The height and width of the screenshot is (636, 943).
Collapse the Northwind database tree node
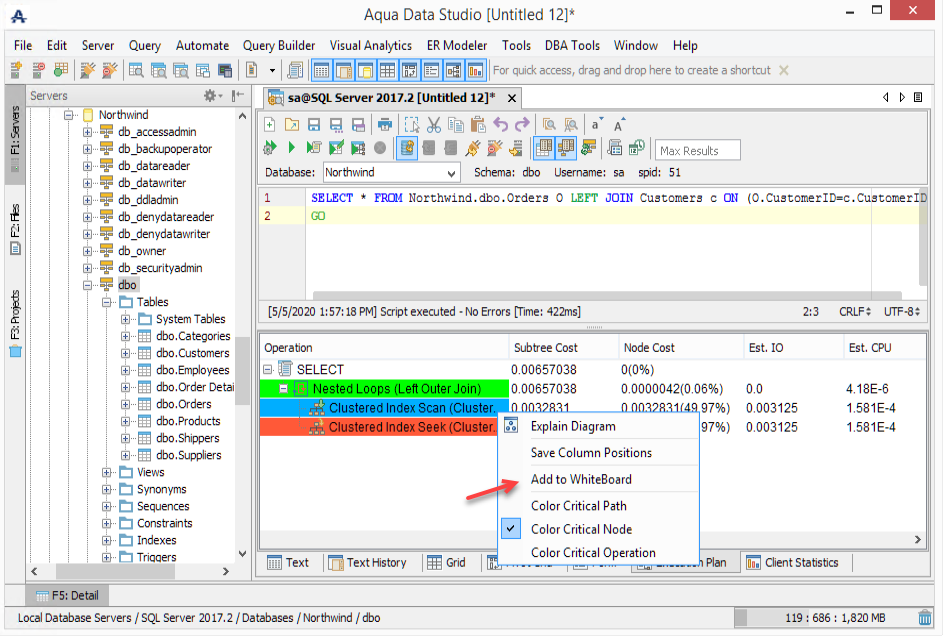click(x=70, y=115)
